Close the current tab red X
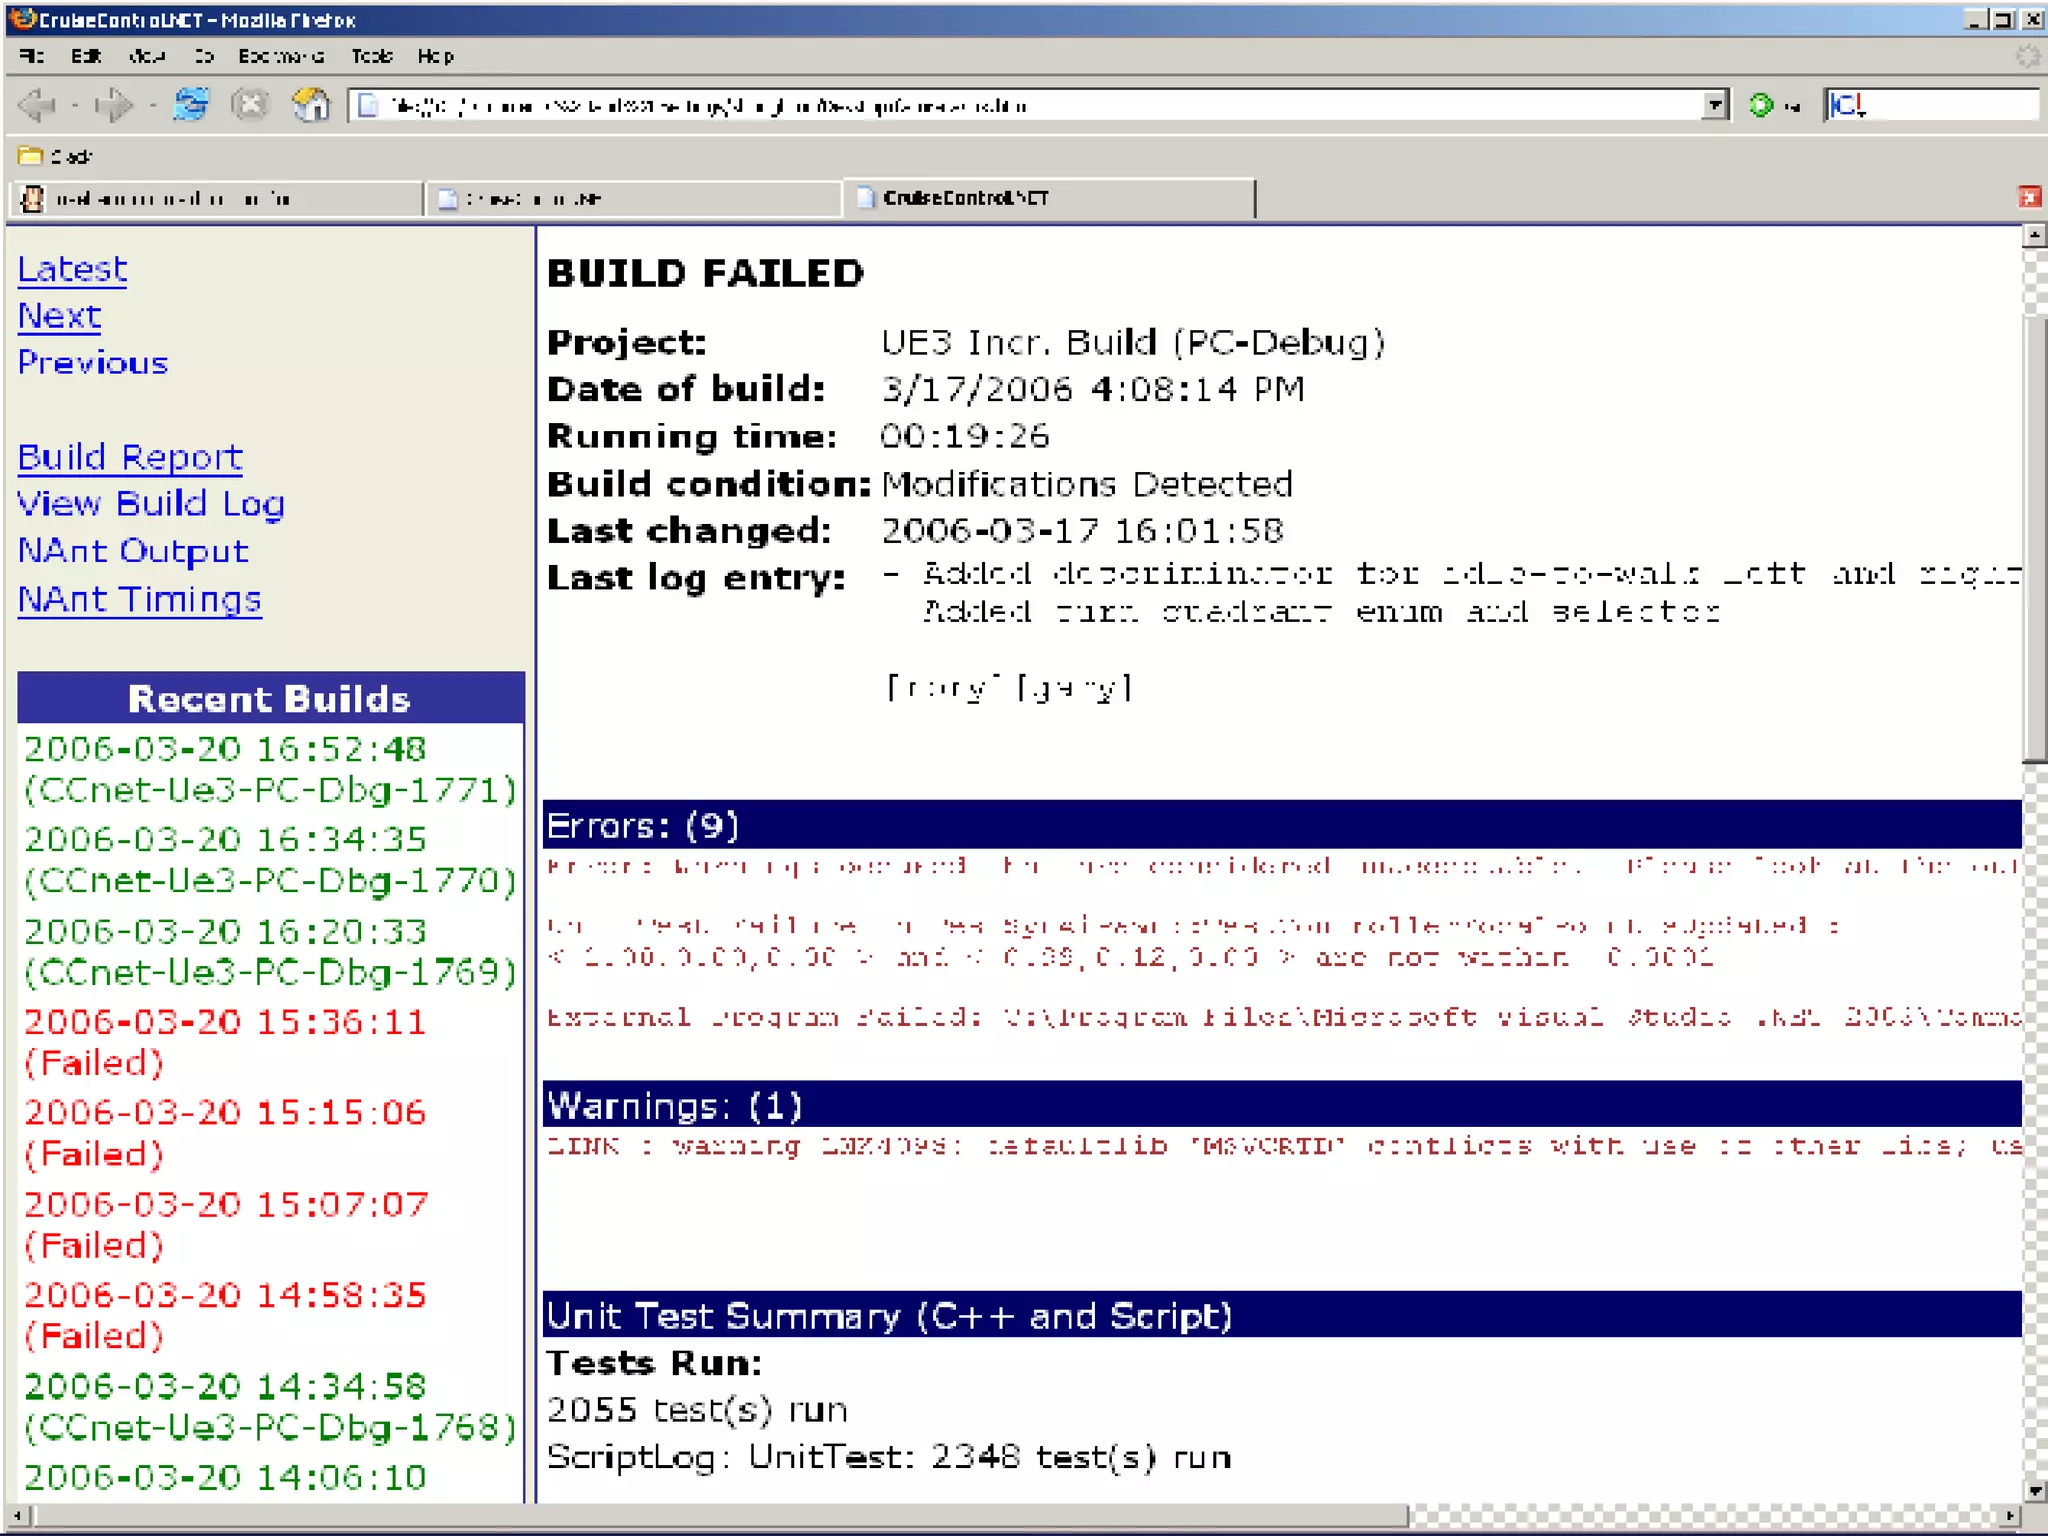Screen dimensions: 2048x1536 tap(2028, 197)
